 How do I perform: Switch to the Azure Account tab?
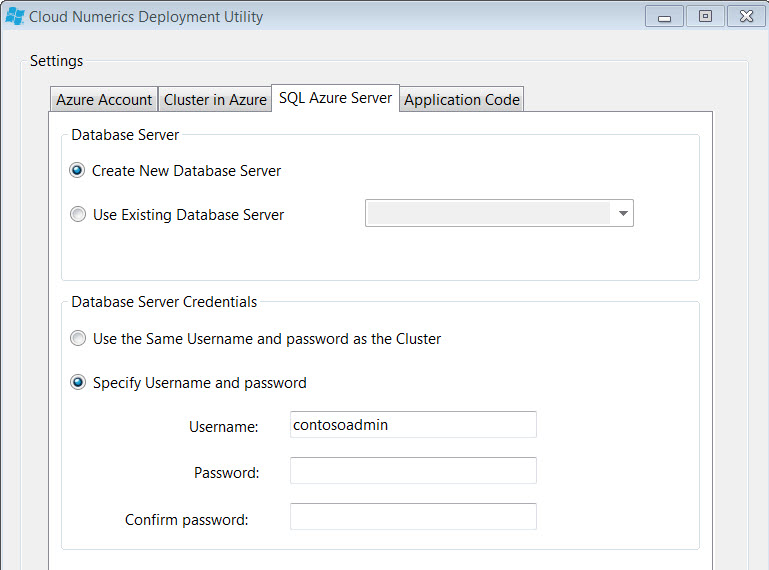104,100
